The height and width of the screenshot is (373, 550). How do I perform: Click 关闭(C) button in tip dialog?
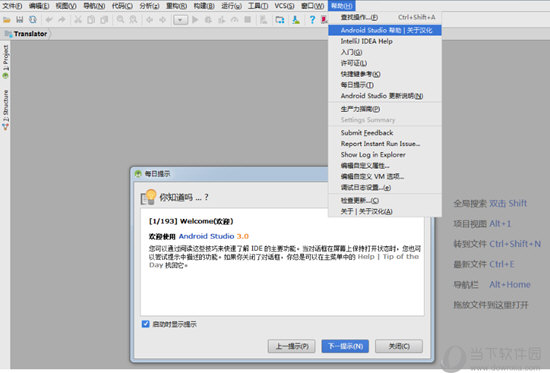point(399,346)
